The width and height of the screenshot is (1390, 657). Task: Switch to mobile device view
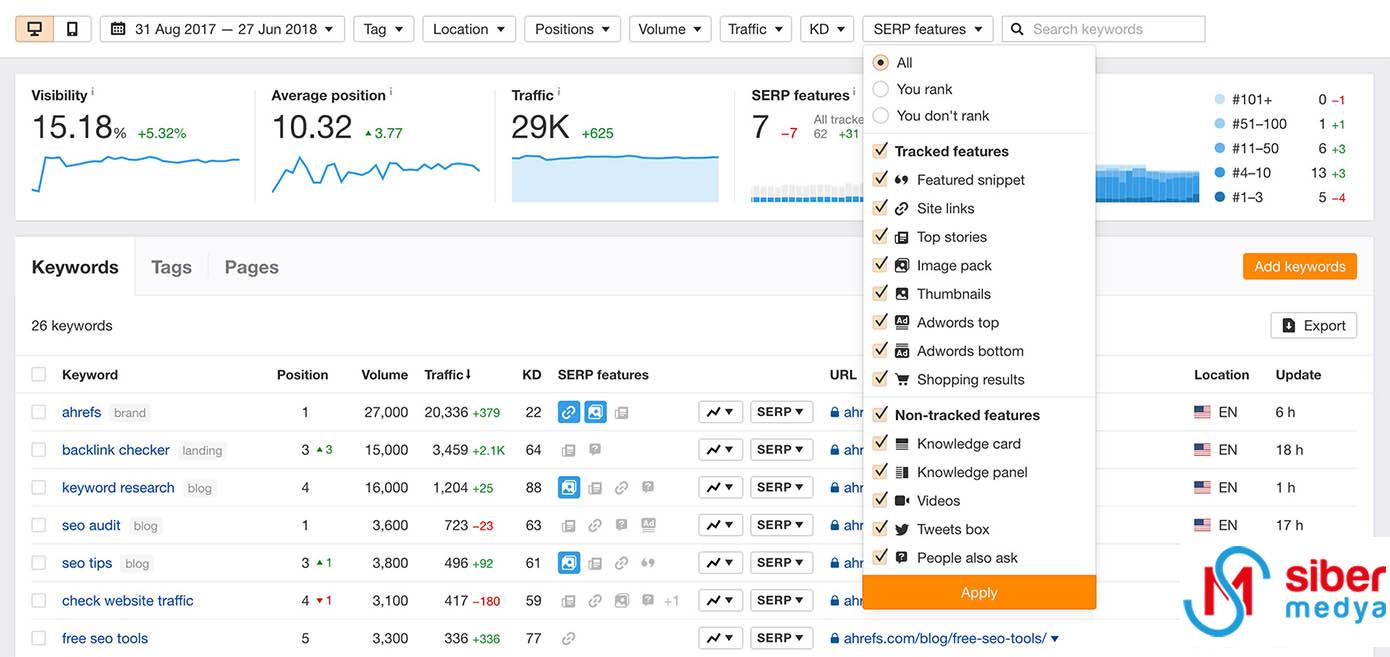(72, 29)
